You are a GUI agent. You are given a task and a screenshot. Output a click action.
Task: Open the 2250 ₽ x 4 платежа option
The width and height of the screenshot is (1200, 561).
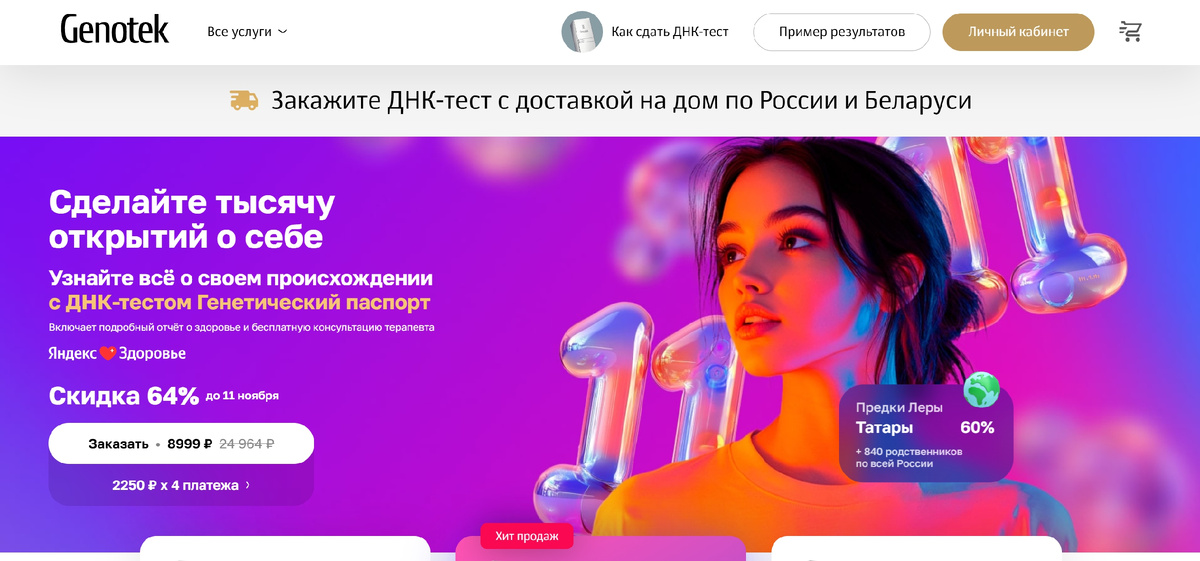(181, 485)
